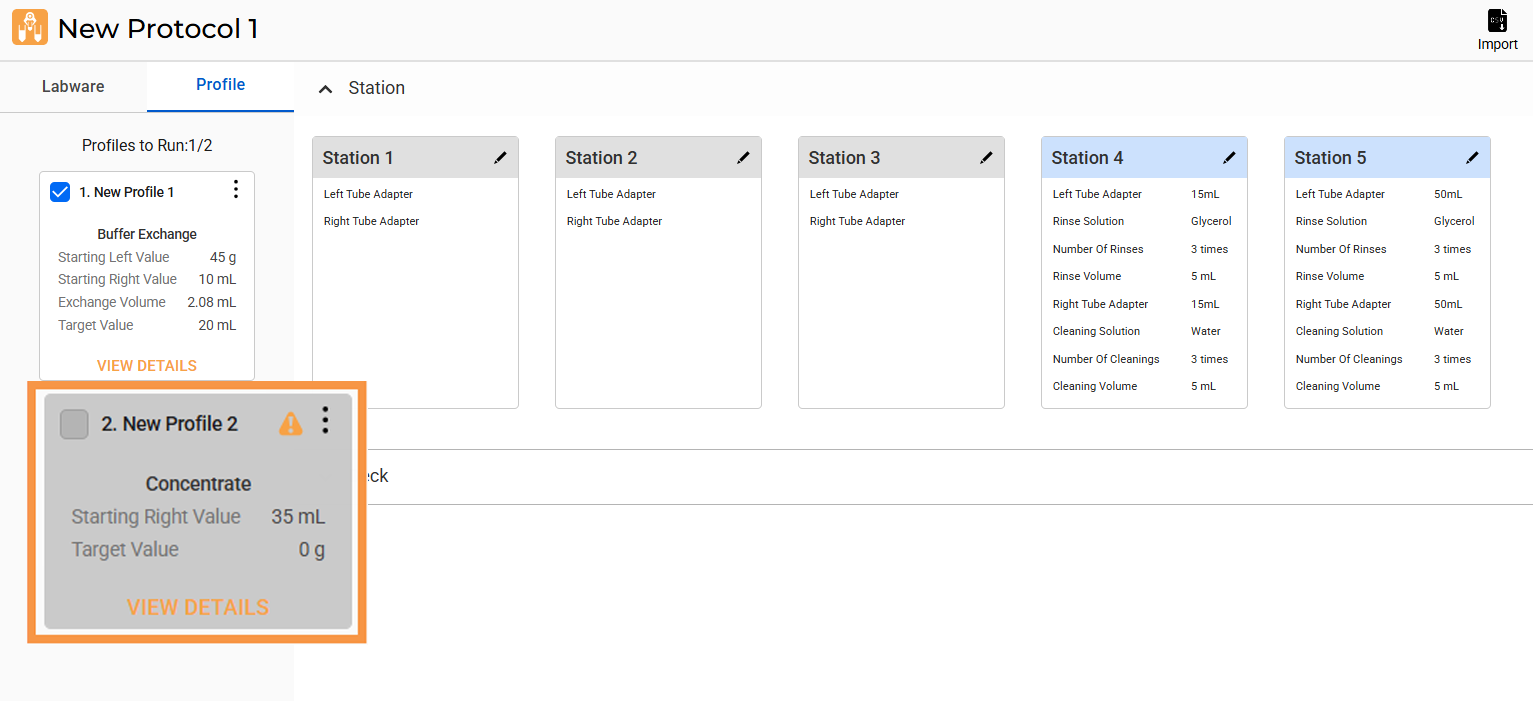Select the Profile tab
1533x701 pixels.
coord(220,85)
